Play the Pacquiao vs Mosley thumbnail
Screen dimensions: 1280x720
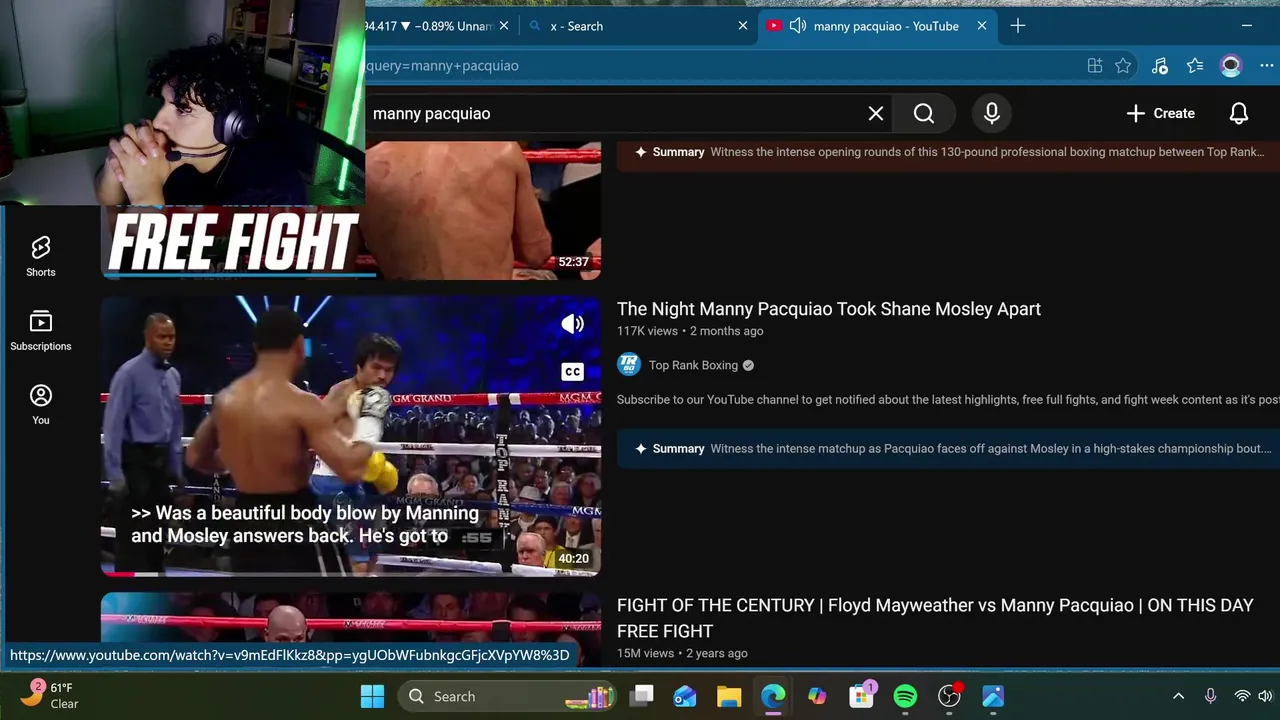(x=351, y=435)
